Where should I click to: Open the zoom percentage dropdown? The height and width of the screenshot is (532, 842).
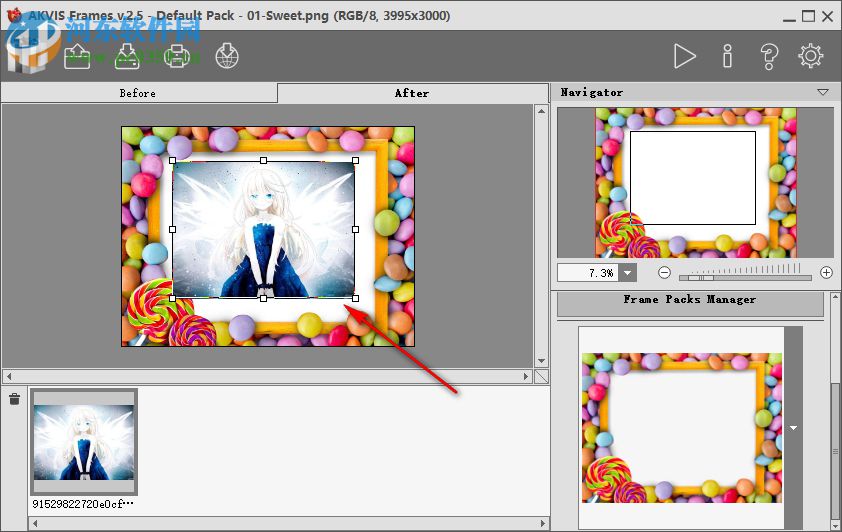click(x=627, y=273)
